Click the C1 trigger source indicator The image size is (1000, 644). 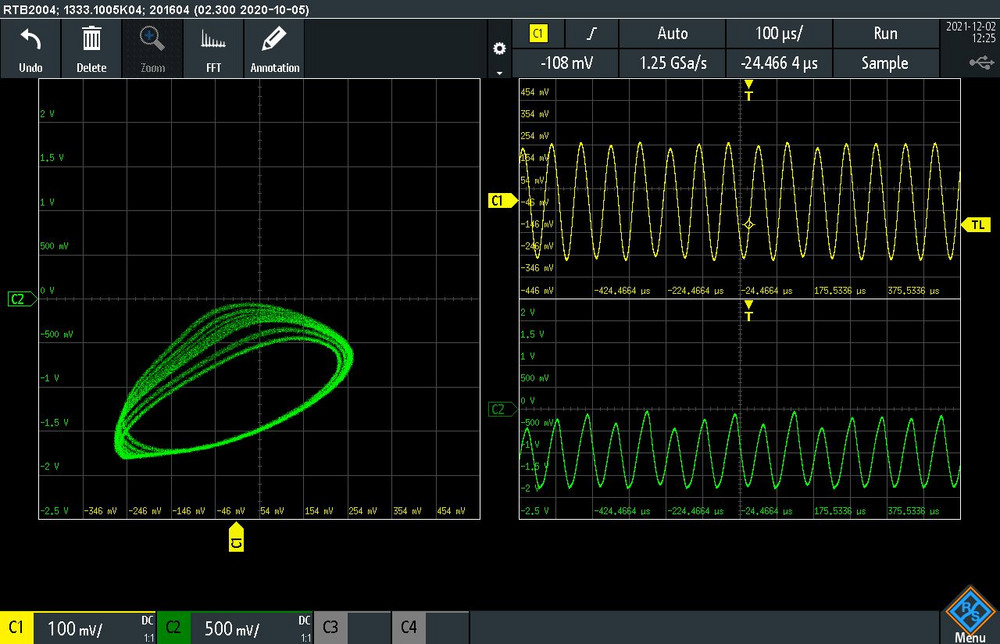click(538, 34)
